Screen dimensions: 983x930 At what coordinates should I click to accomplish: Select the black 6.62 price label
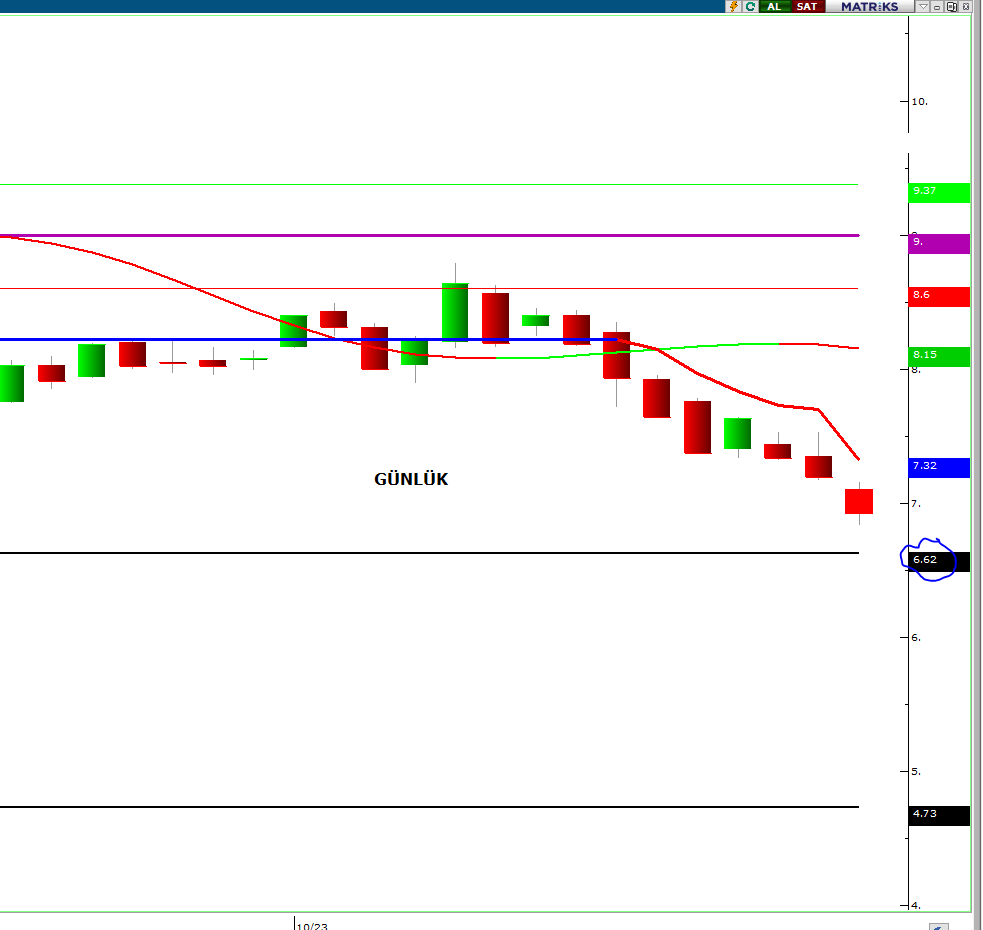pos(938,561)
